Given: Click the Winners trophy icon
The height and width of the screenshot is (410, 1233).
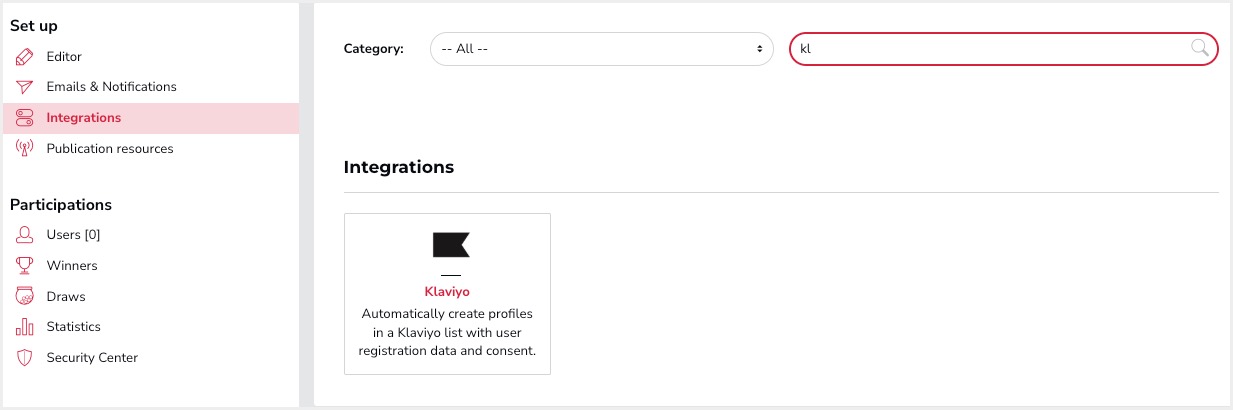Looking at the screenshot, I should point(25,266).
